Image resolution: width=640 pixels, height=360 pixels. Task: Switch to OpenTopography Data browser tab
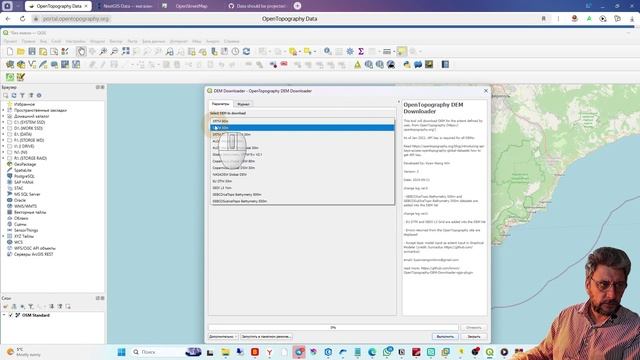pos(59,6)
